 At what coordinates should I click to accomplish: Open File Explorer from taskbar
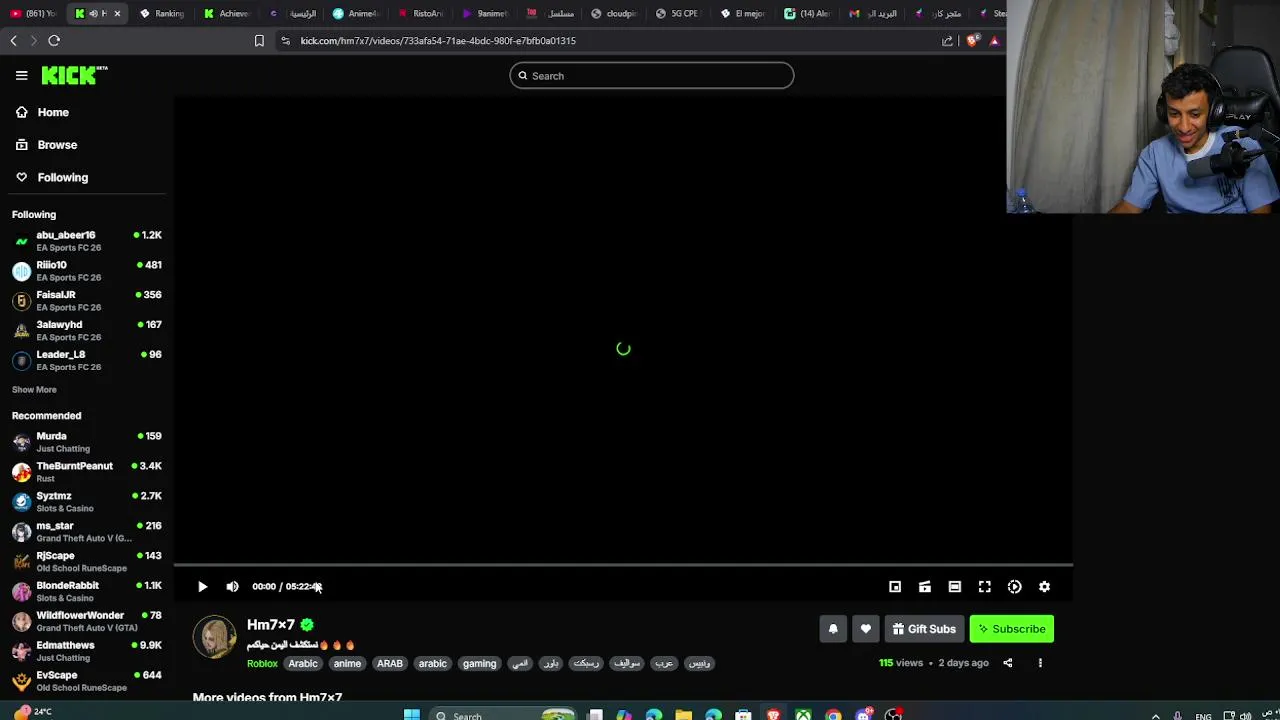683,715
